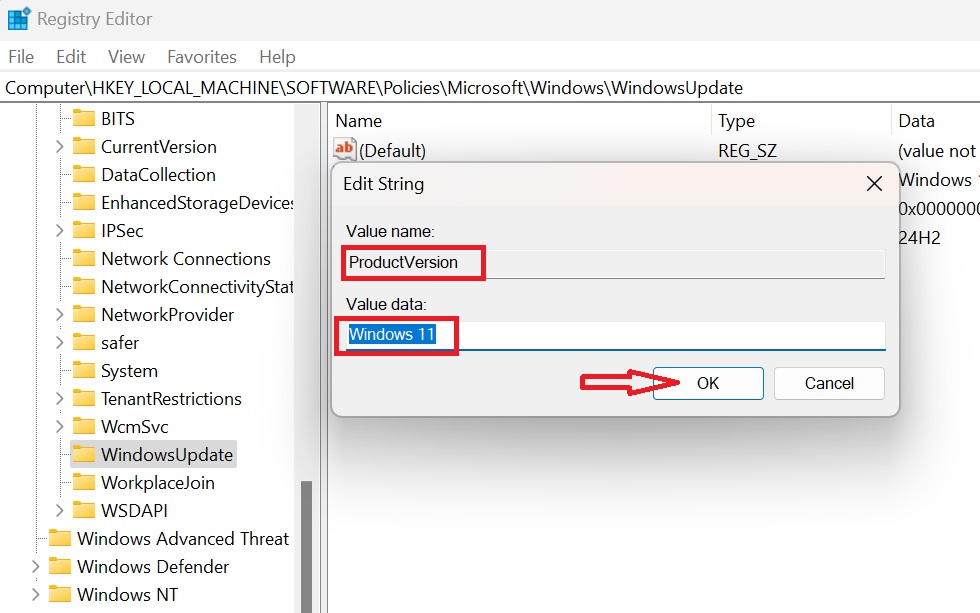Click the TenantRestrictions folder icon

[84, 398]
